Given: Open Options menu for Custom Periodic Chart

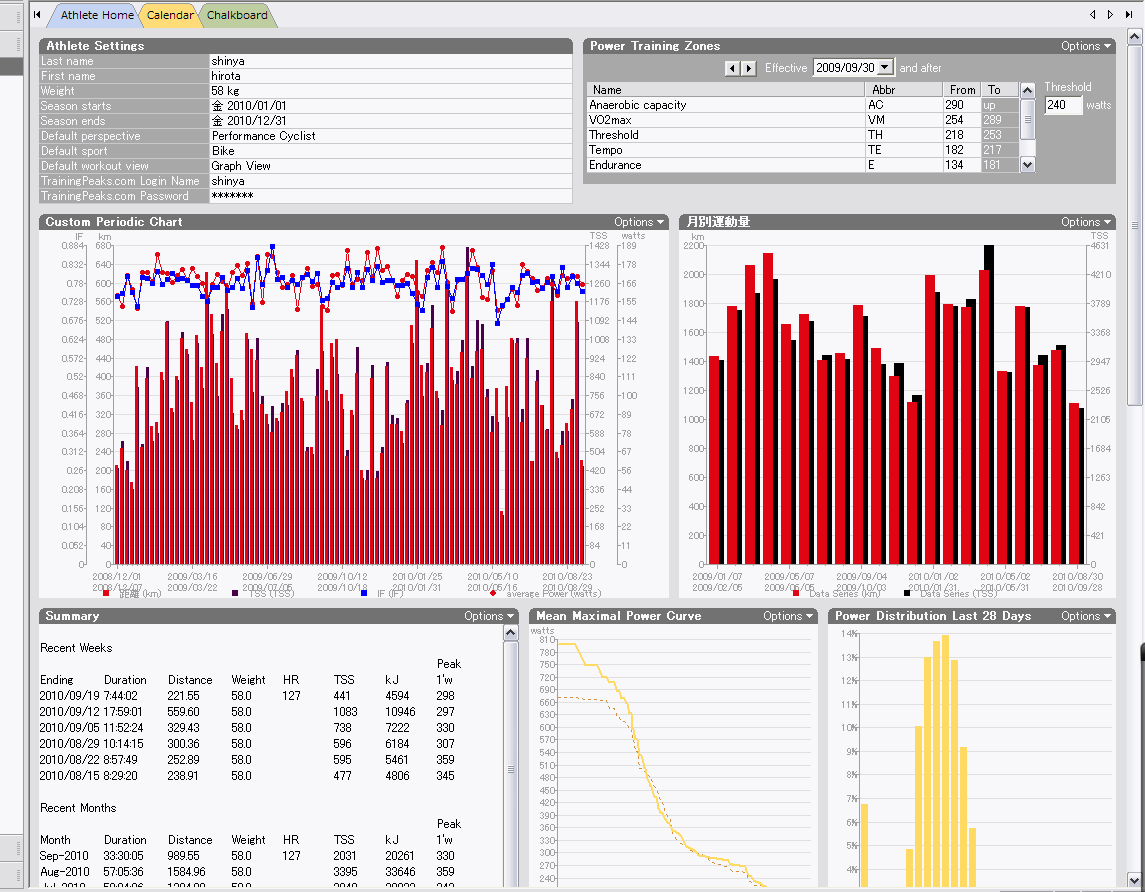Looking at the screenshot, I should [x=639, y=222].
